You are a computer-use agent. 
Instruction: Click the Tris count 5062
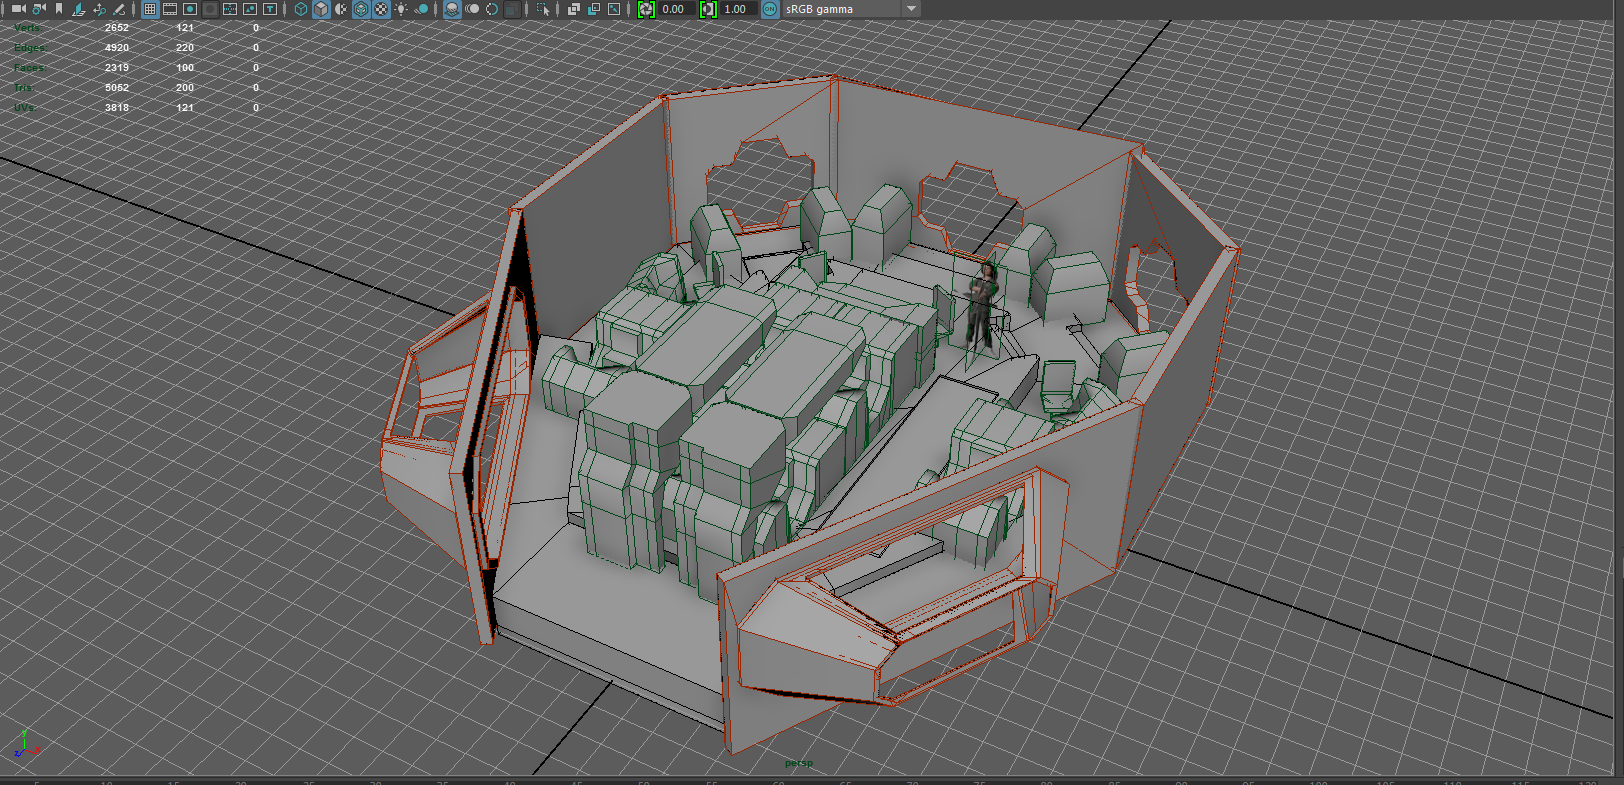tap(117, 88)
